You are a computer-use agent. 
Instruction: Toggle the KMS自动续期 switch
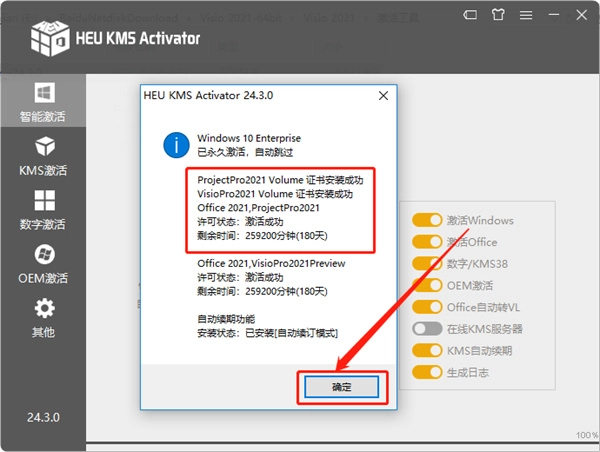427,351
